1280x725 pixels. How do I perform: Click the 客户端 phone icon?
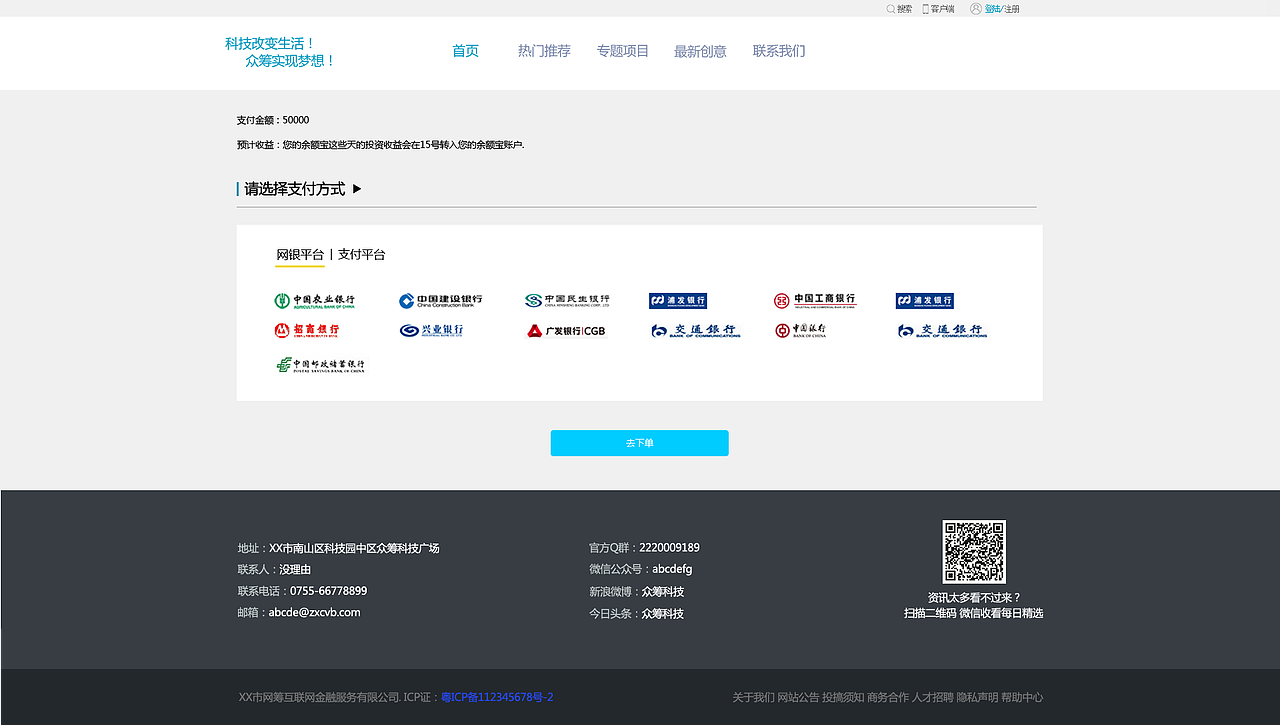pos(925,9)
